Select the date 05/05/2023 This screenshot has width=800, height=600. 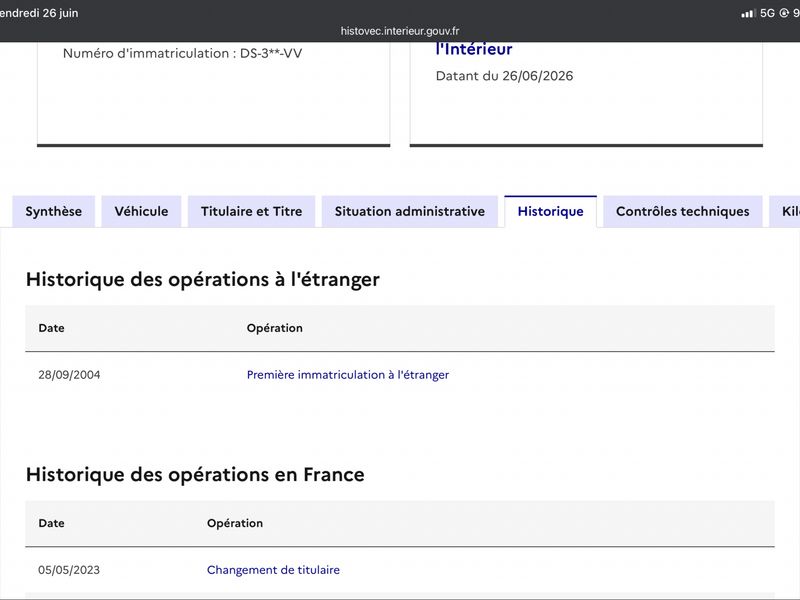point(69,570)
